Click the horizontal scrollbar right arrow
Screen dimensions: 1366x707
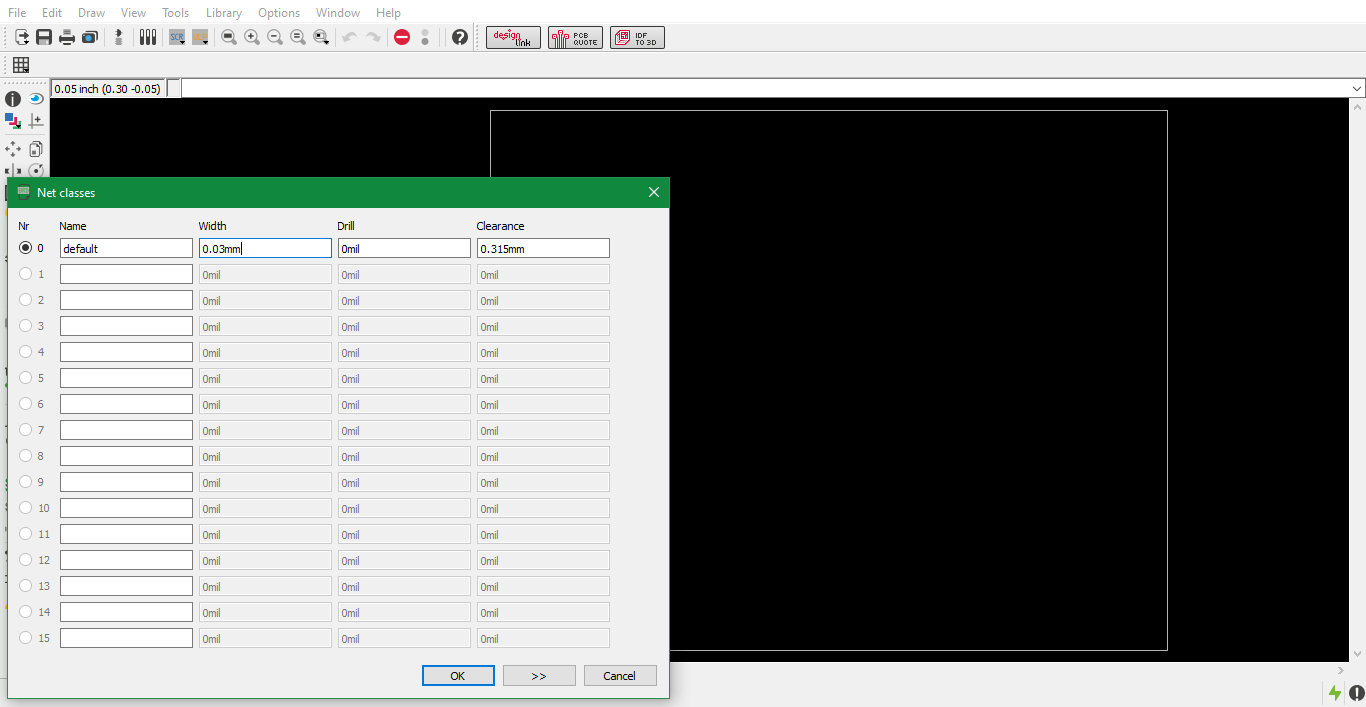[x=1341, y=671]
